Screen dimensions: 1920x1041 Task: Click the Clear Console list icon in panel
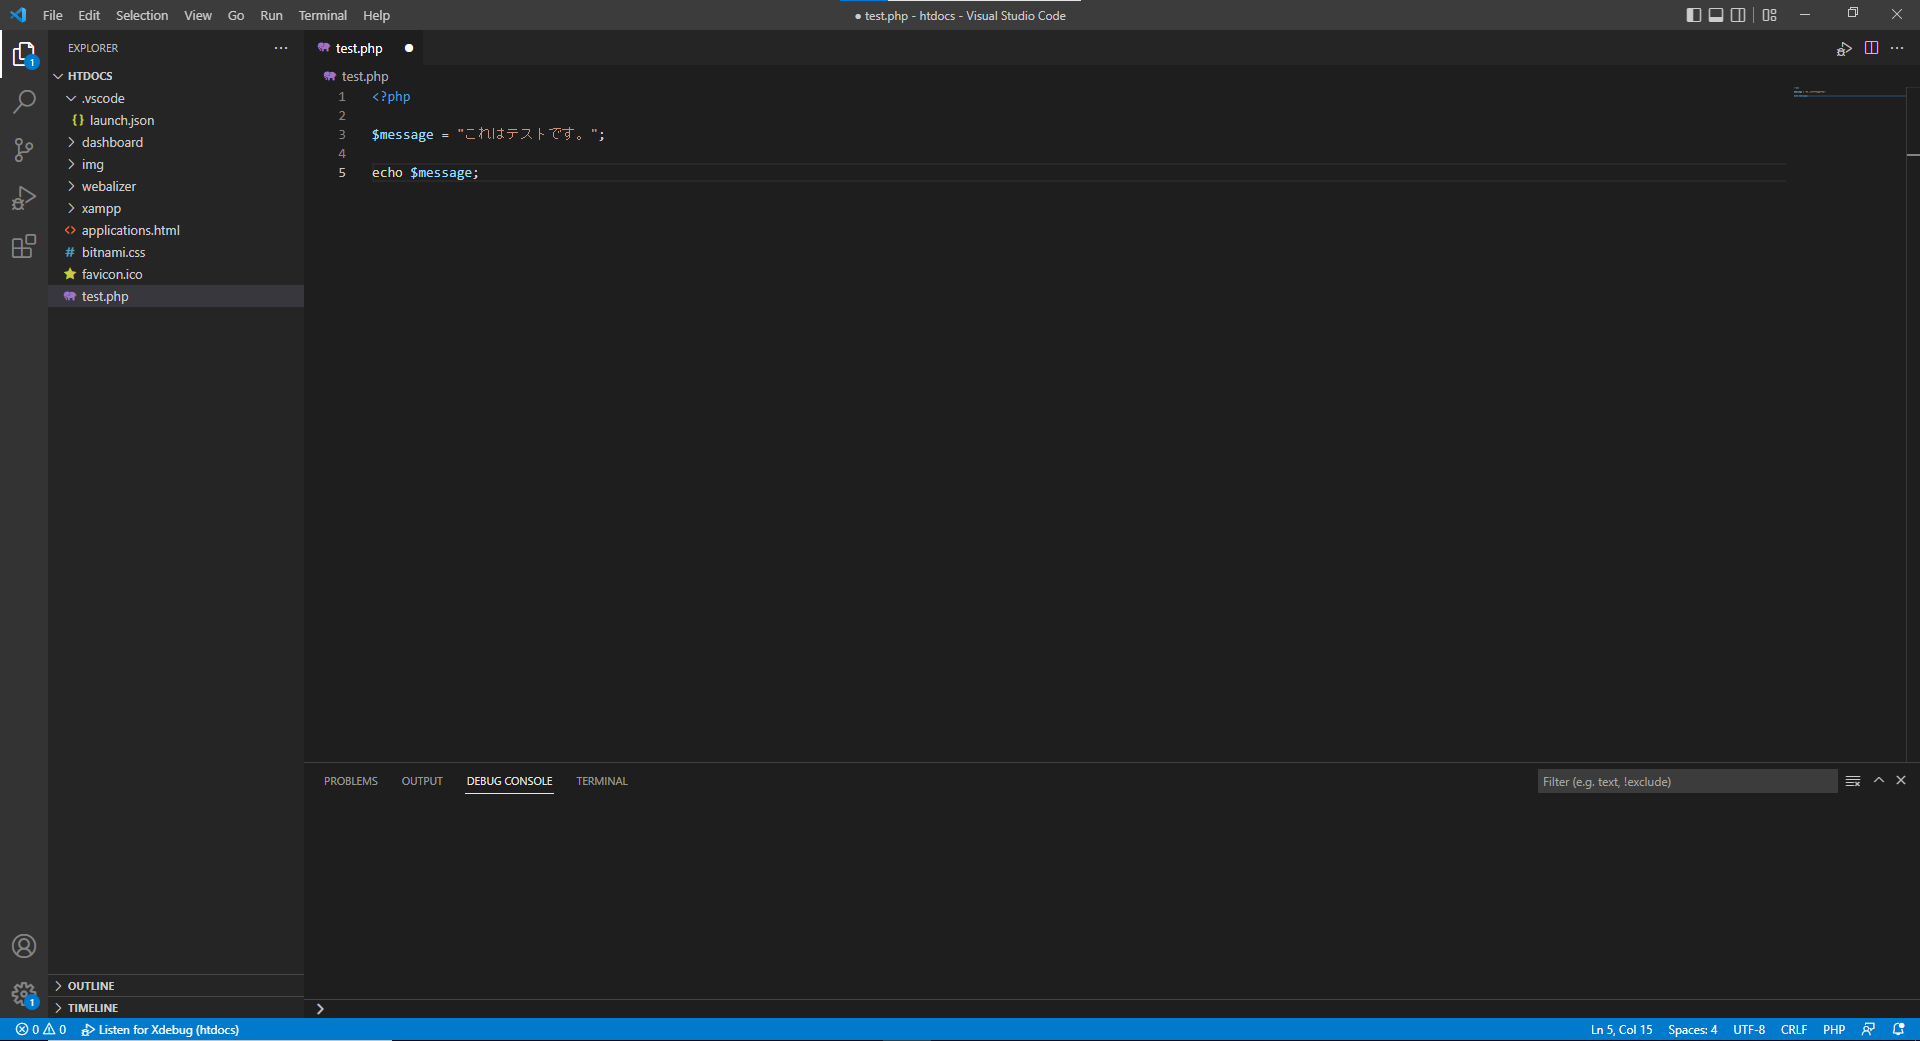coord(1853,781)
